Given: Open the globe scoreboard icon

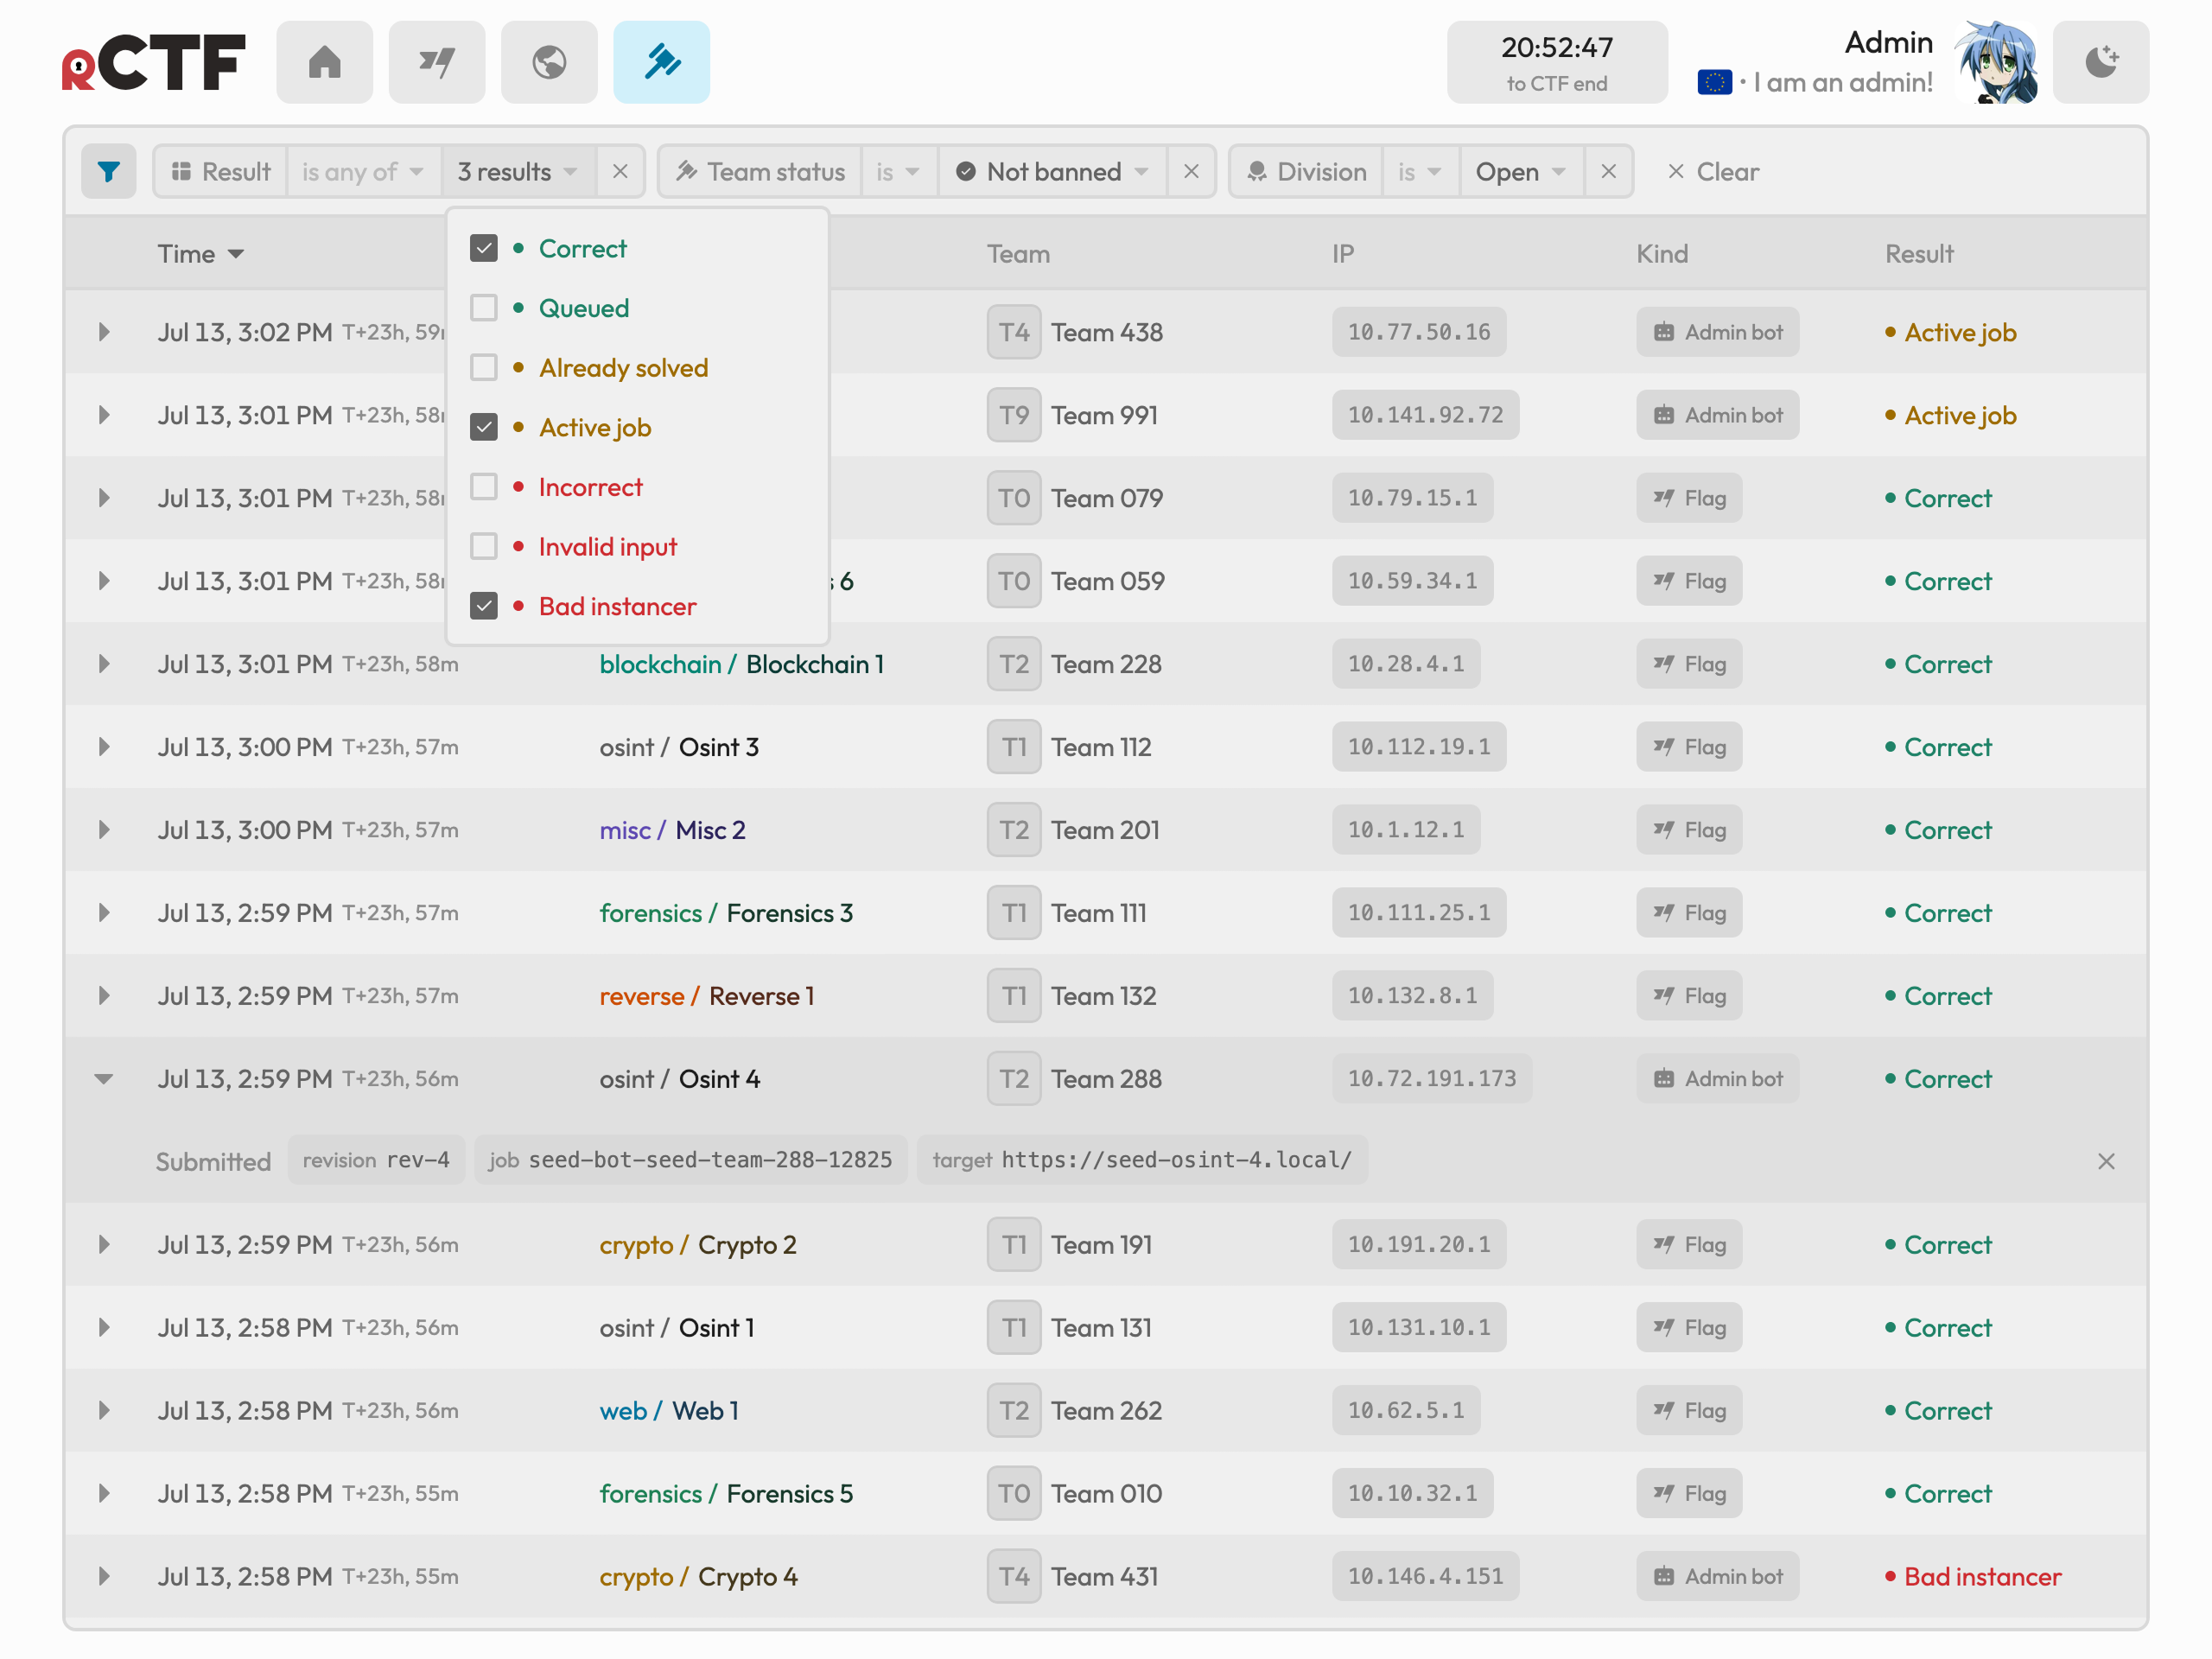Looking at the screenshot, I should [x=549, y=62].
